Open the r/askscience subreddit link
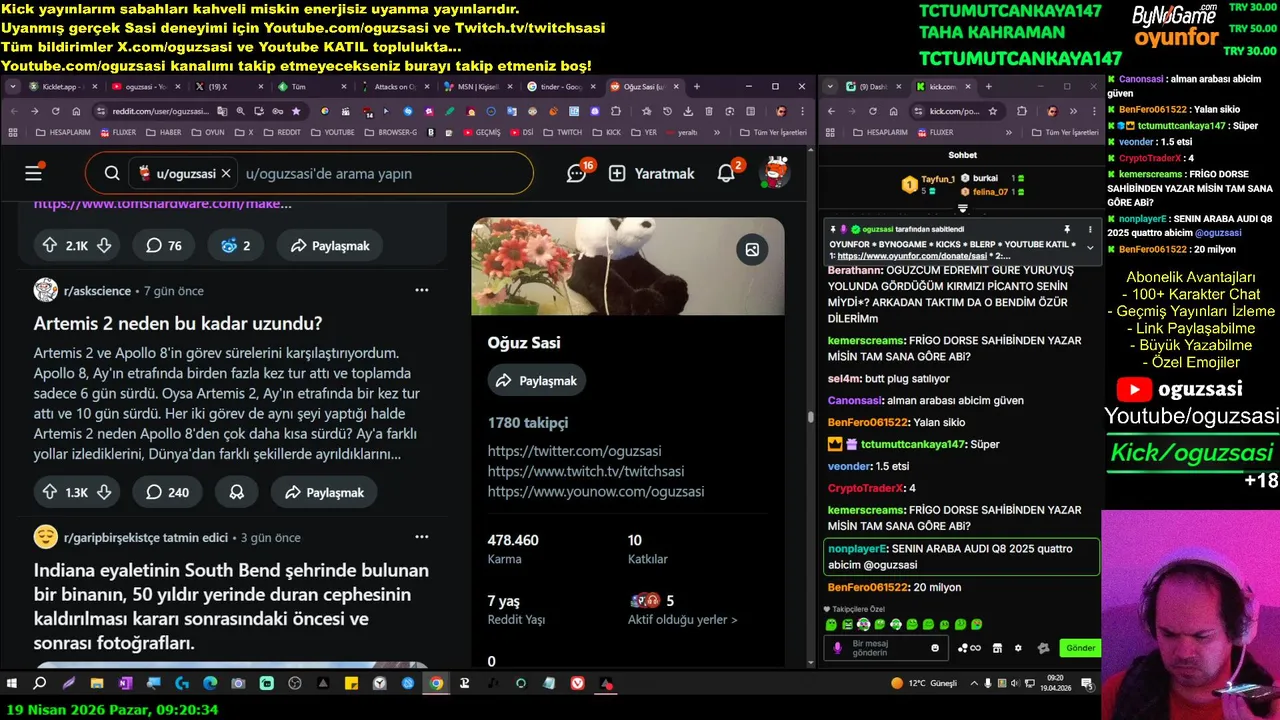Screen dimensions: 1280x720 [97, 291]
